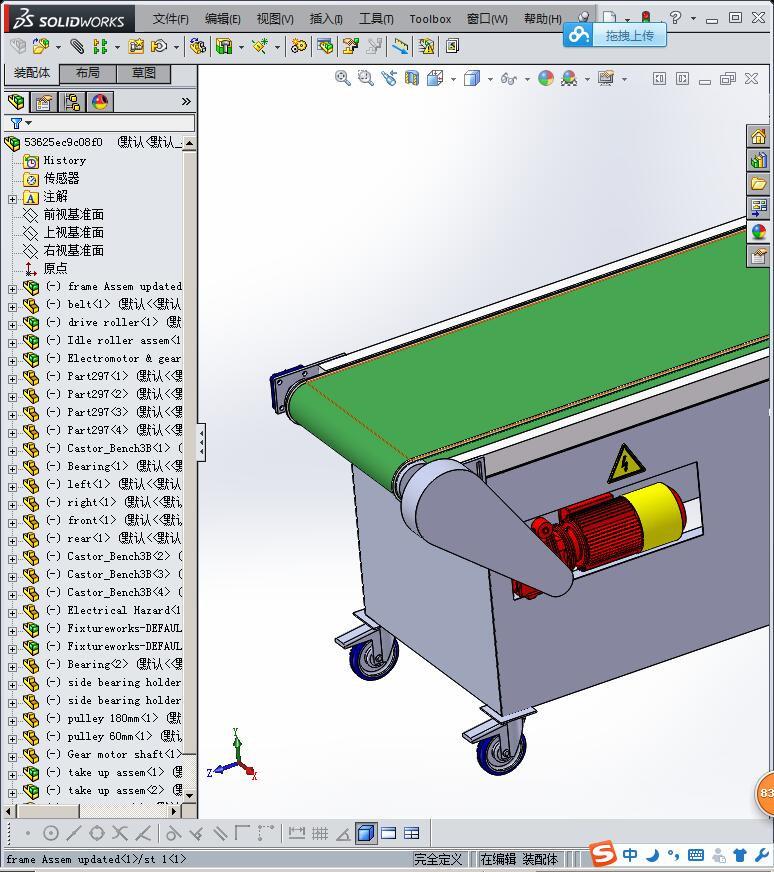
Task: Open the Design Library icon in task pane
Action: pyautogui.click(x=758, y=160)
